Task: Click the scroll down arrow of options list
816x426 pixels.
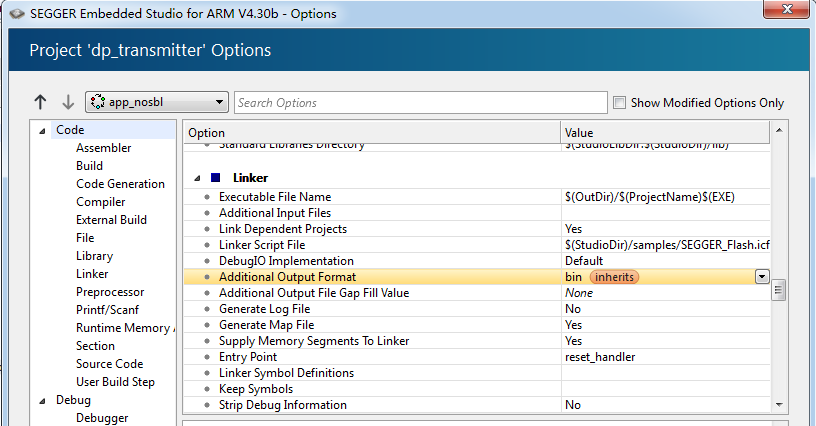Action: tap(779, 405)
